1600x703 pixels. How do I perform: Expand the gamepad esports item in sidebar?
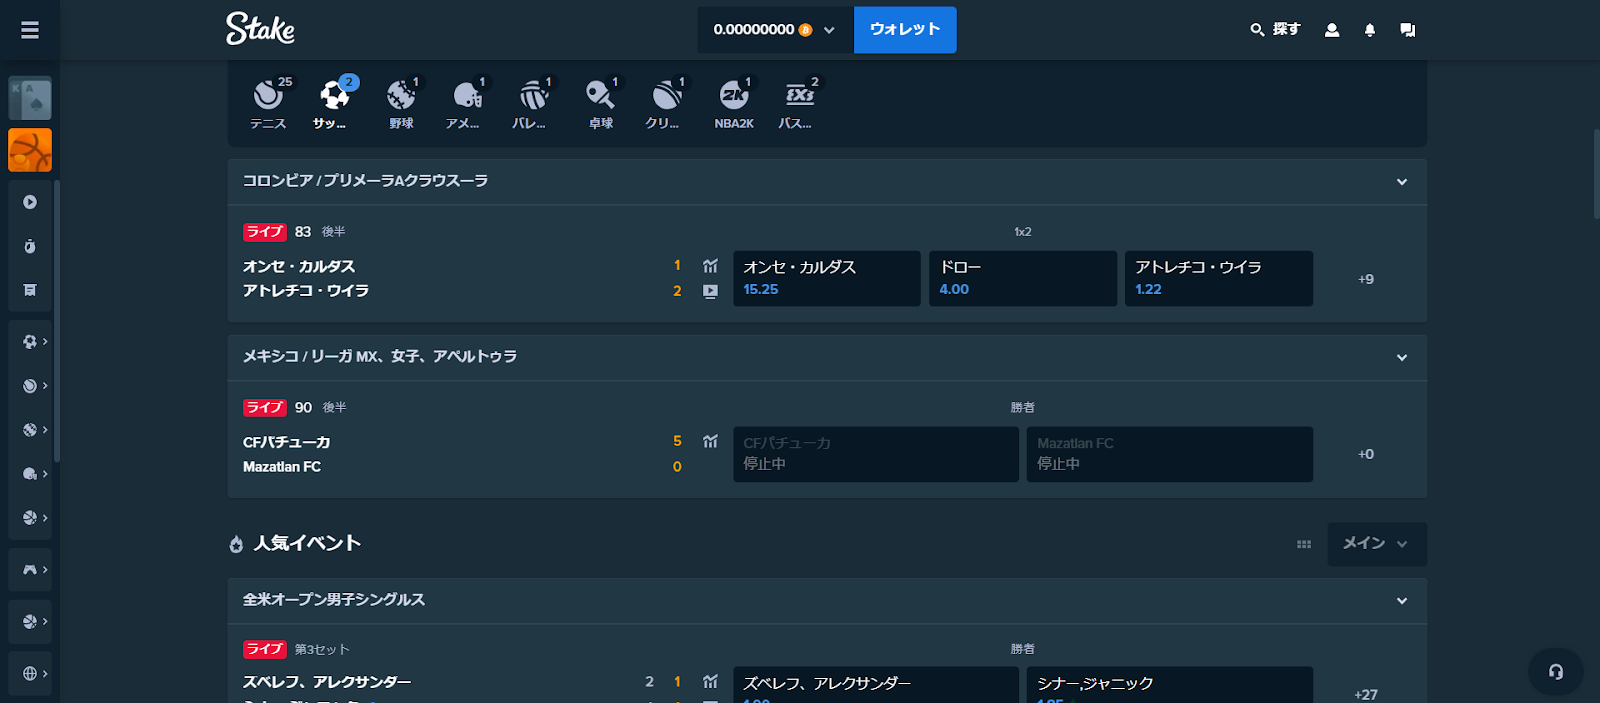click(35, 569)
